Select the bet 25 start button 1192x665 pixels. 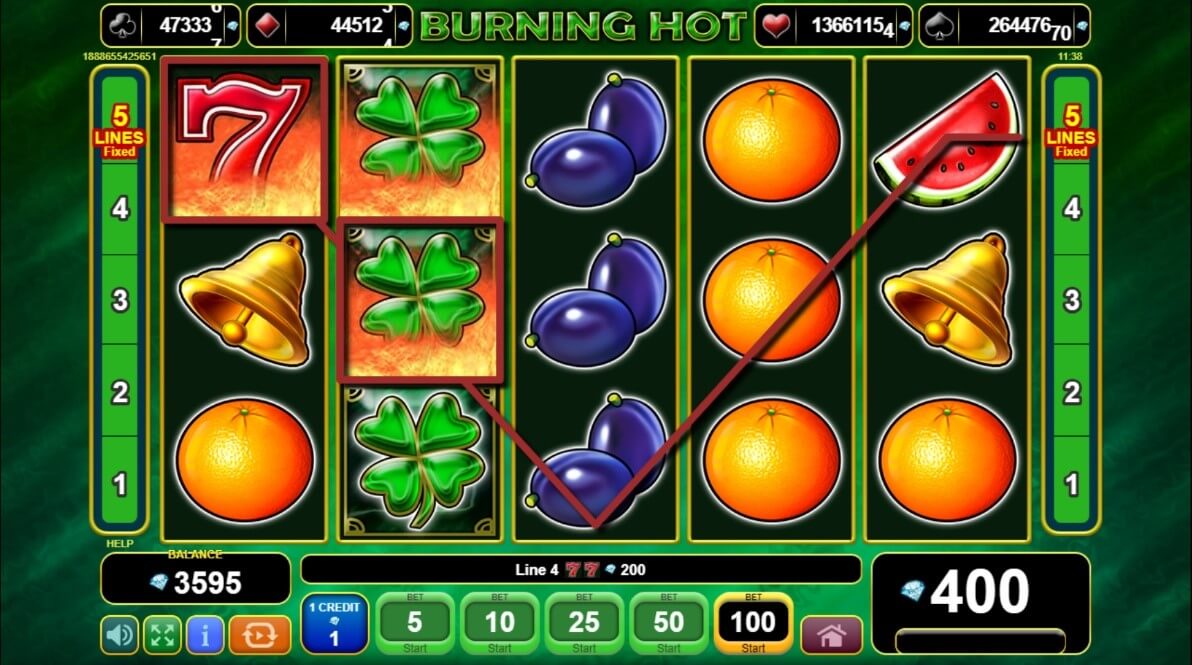pyautogui.click(x=584, y=624)
